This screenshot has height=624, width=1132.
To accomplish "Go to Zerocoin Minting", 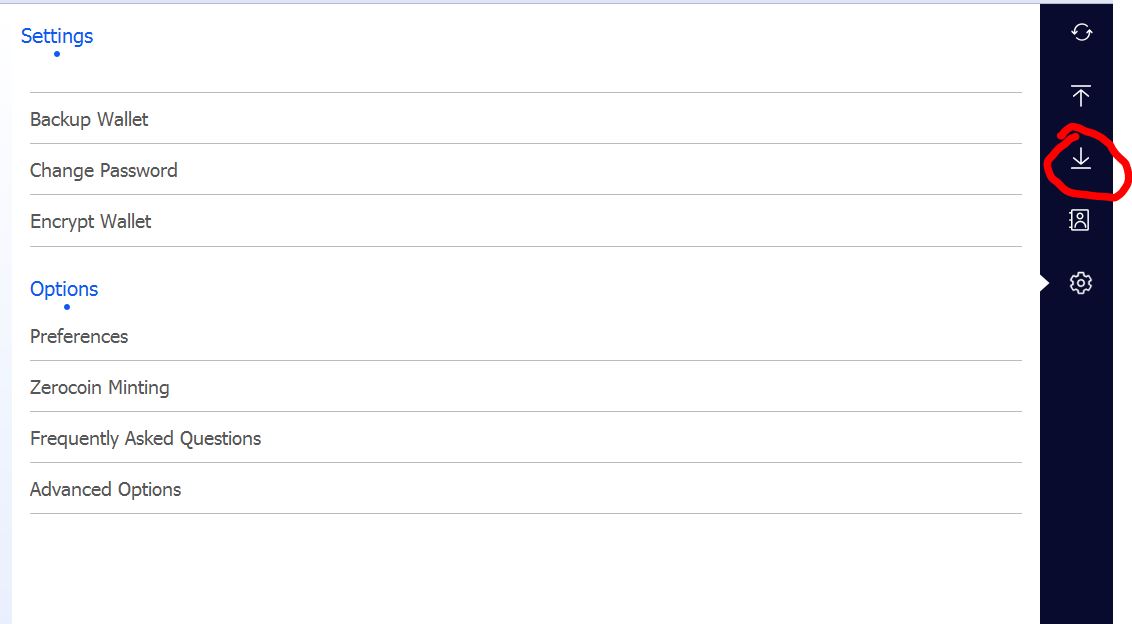I will (100, 387).
